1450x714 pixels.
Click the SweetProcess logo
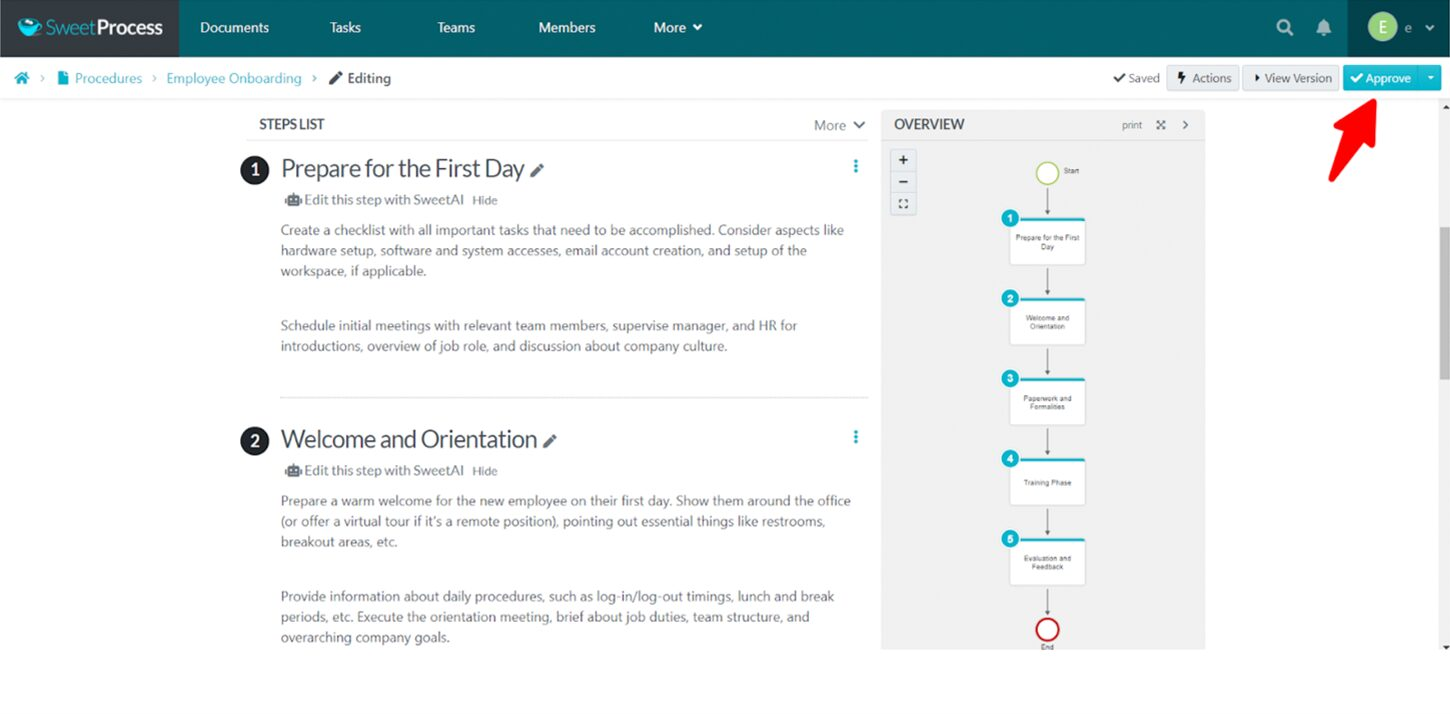[x=90, y=28]
